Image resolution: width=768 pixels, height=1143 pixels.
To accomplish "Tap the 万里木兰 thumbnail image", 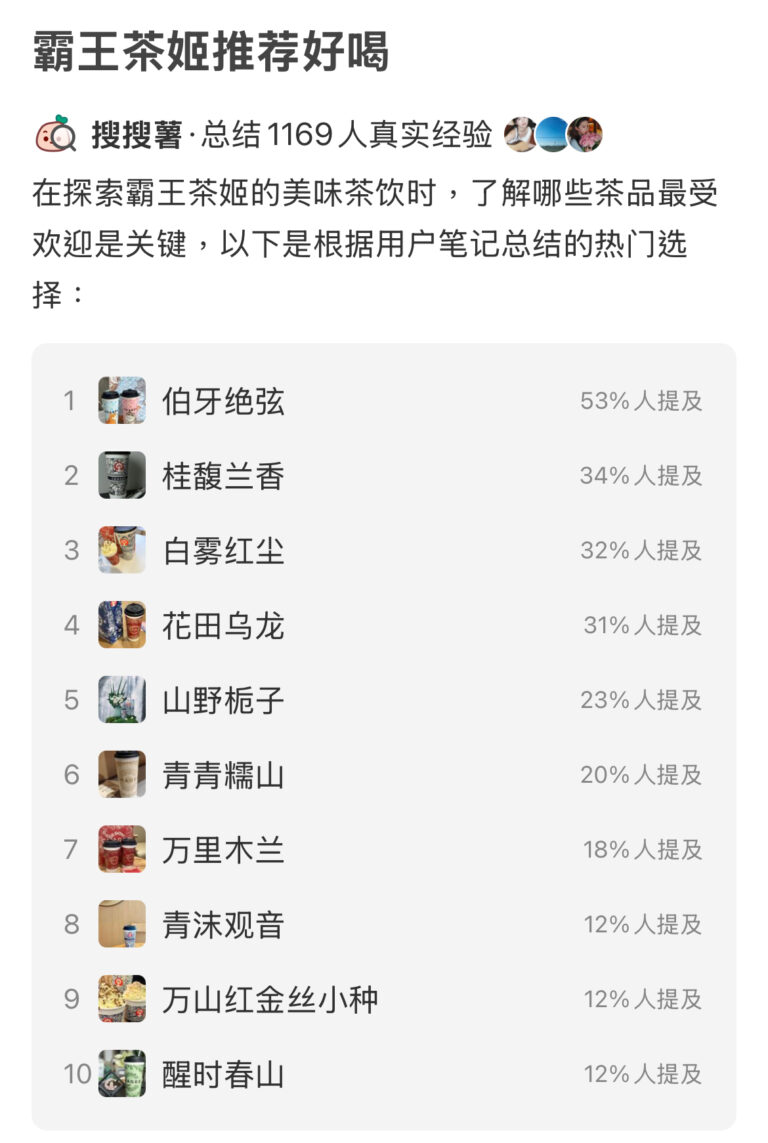I will pyautogui.click(x=122, y=849).
